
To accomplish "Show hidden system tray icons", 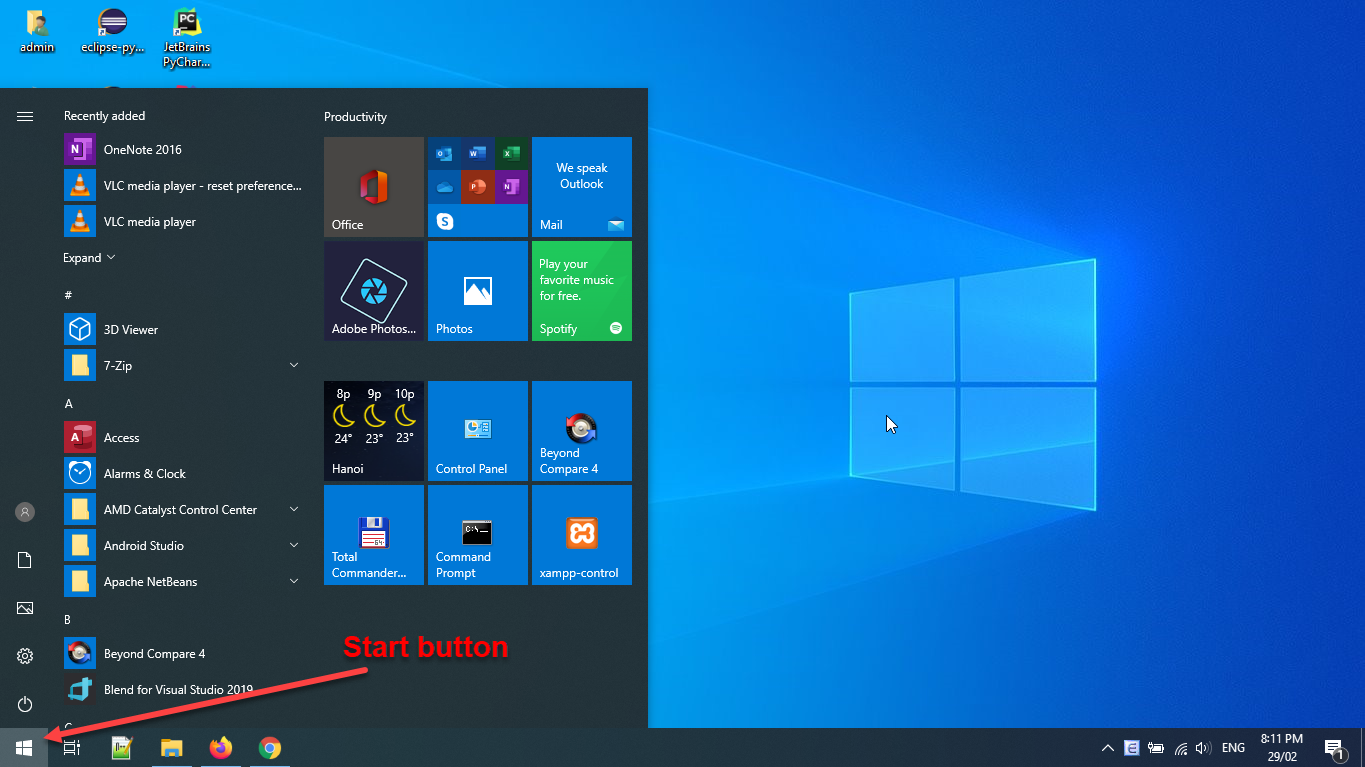I will click(x=1107, y=748).
